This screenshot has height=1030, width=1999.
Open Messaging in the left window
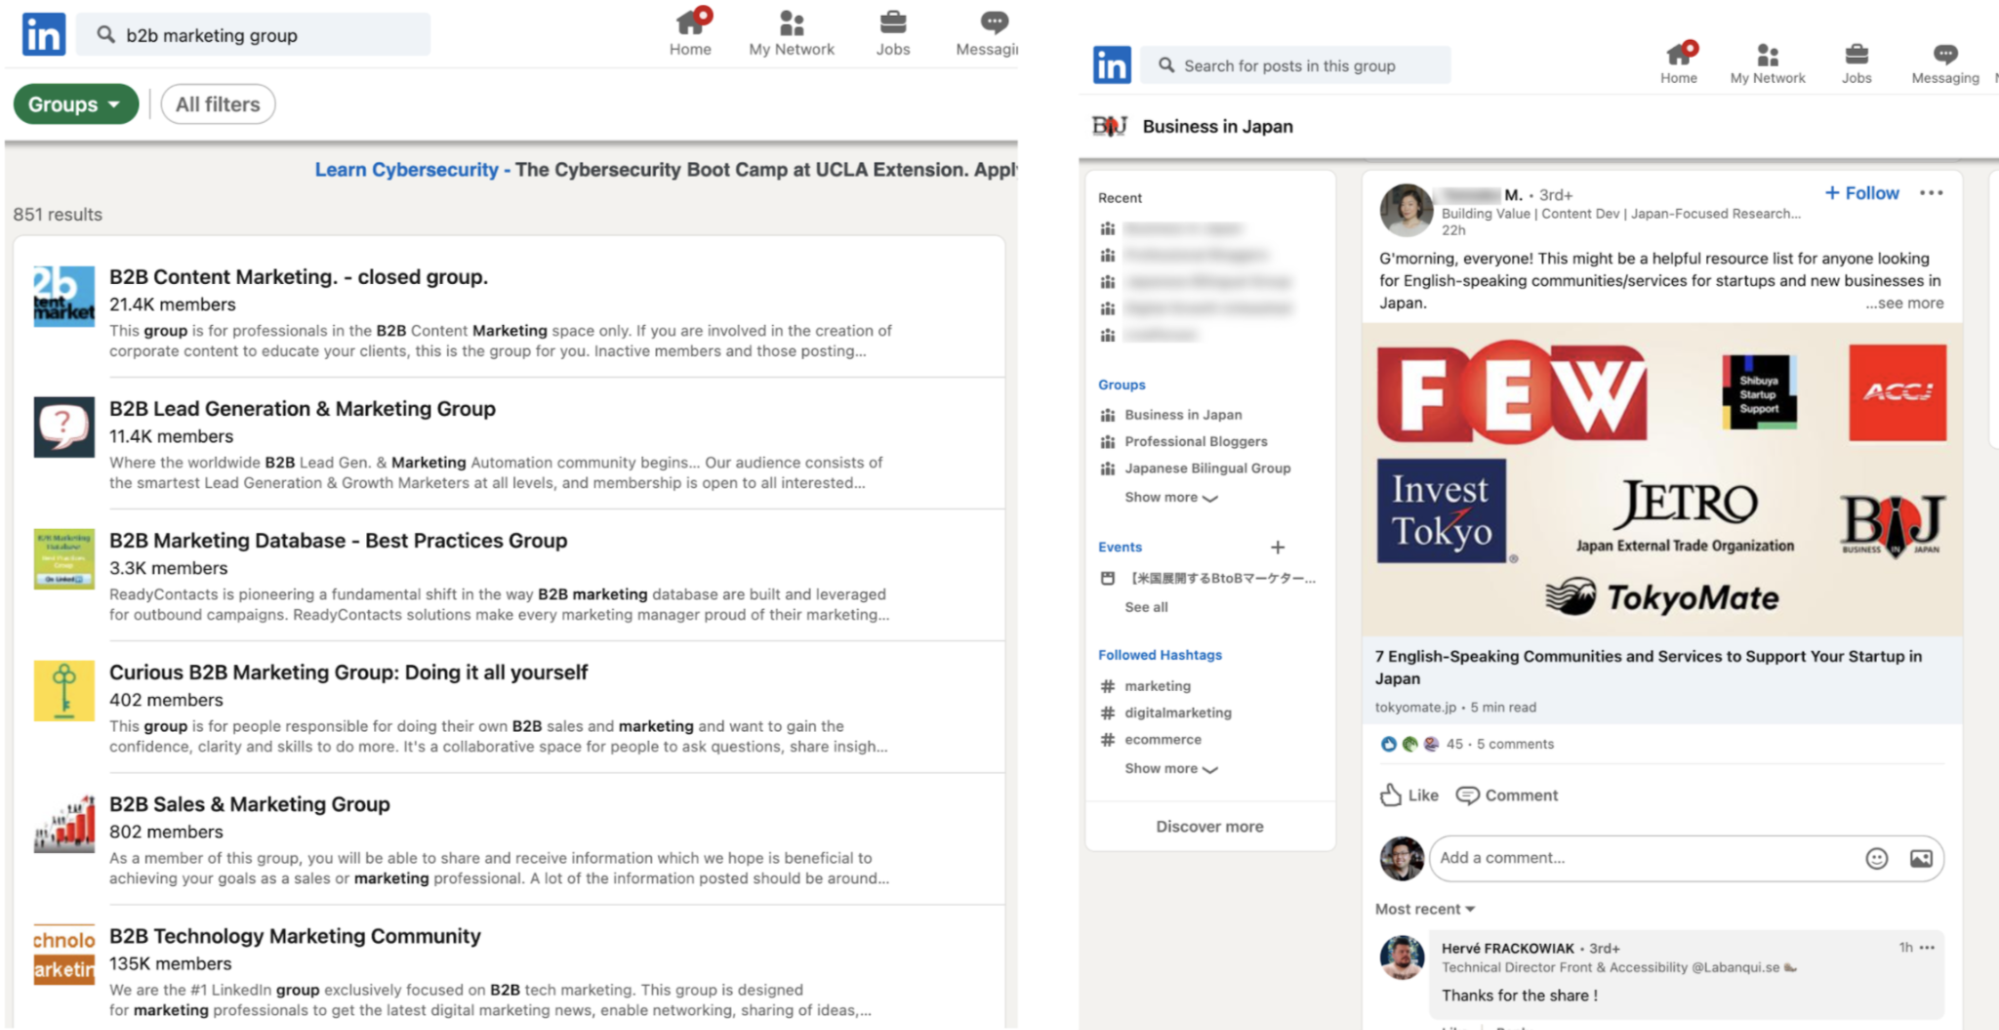987,35
